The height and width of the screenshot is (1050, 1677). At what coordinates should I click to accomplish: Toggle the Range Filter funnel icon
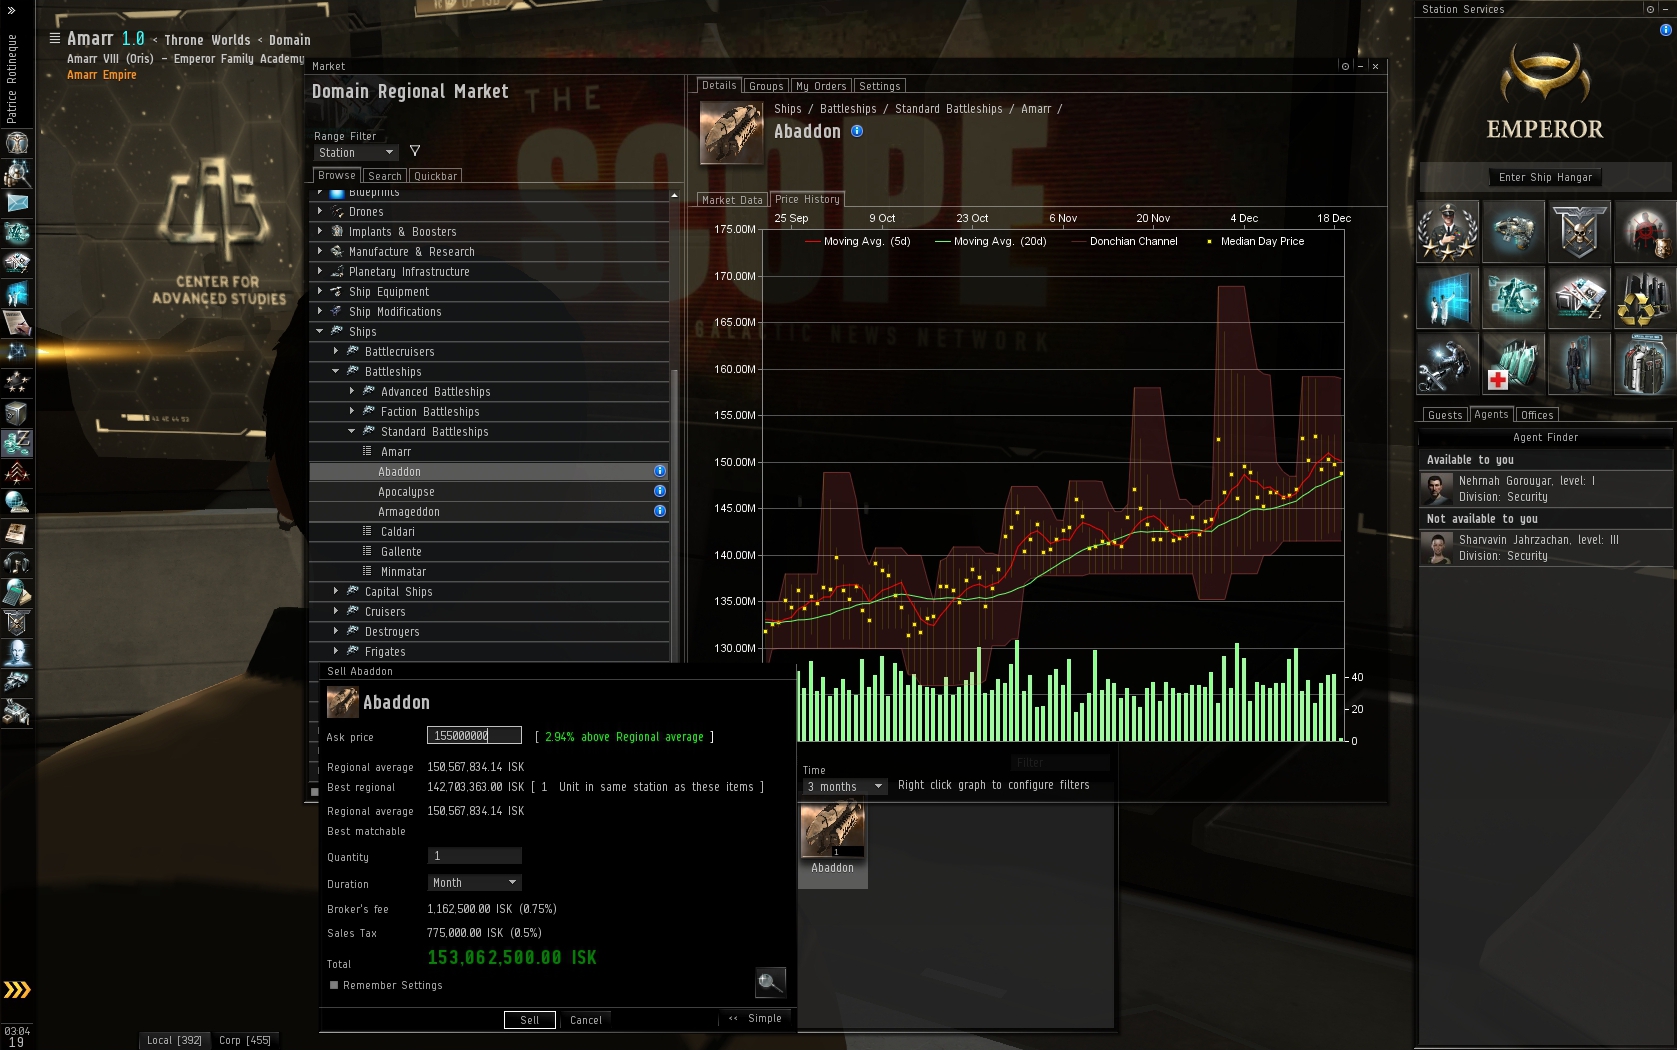click(x=415, y=151)
